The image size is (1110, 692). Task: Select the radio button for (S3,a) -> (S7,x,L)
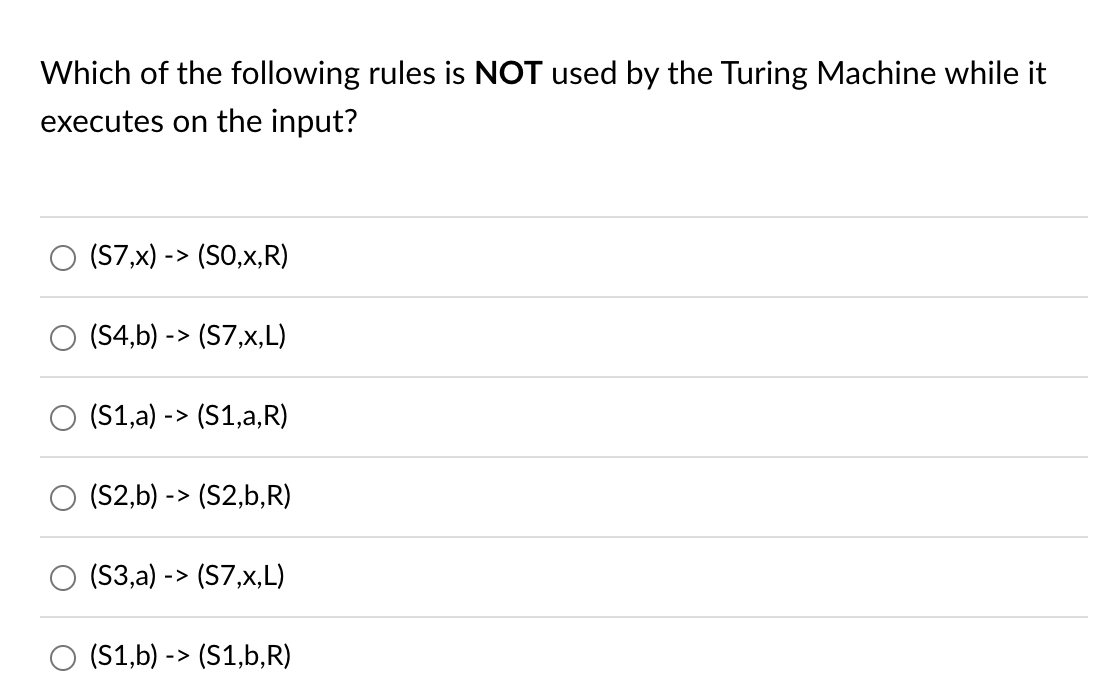click(x=62, y=577)
